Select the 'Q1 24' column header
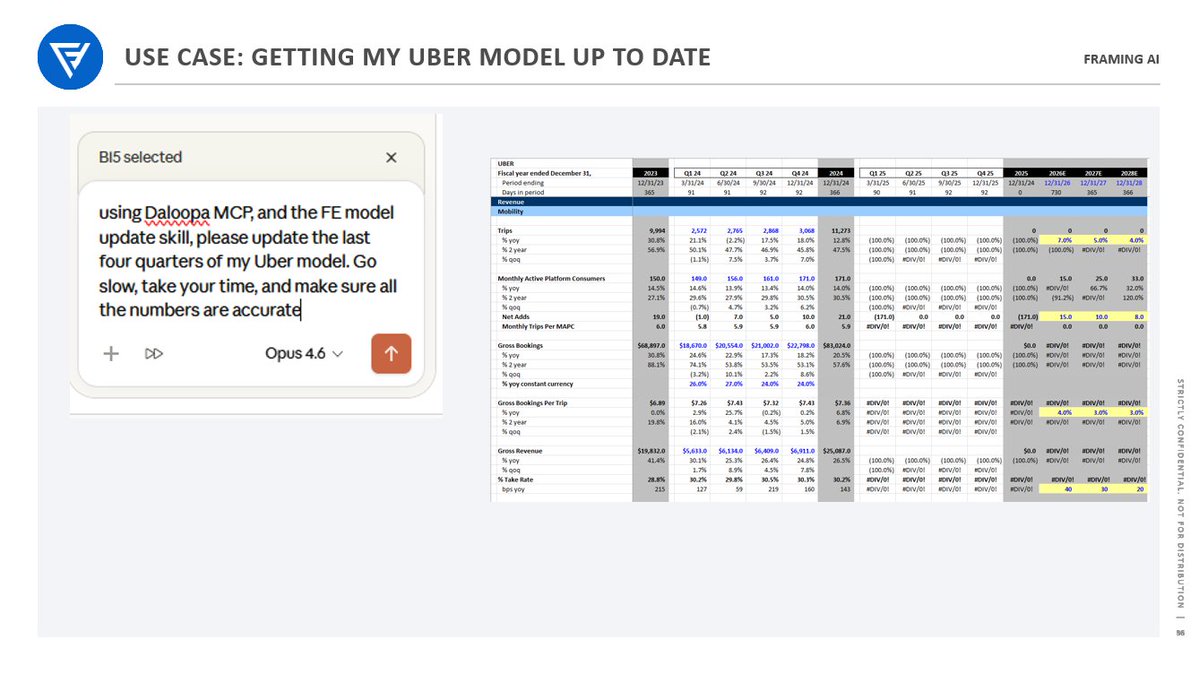The width and height of the screenshot is (1199, 674). tap(692, 173)
